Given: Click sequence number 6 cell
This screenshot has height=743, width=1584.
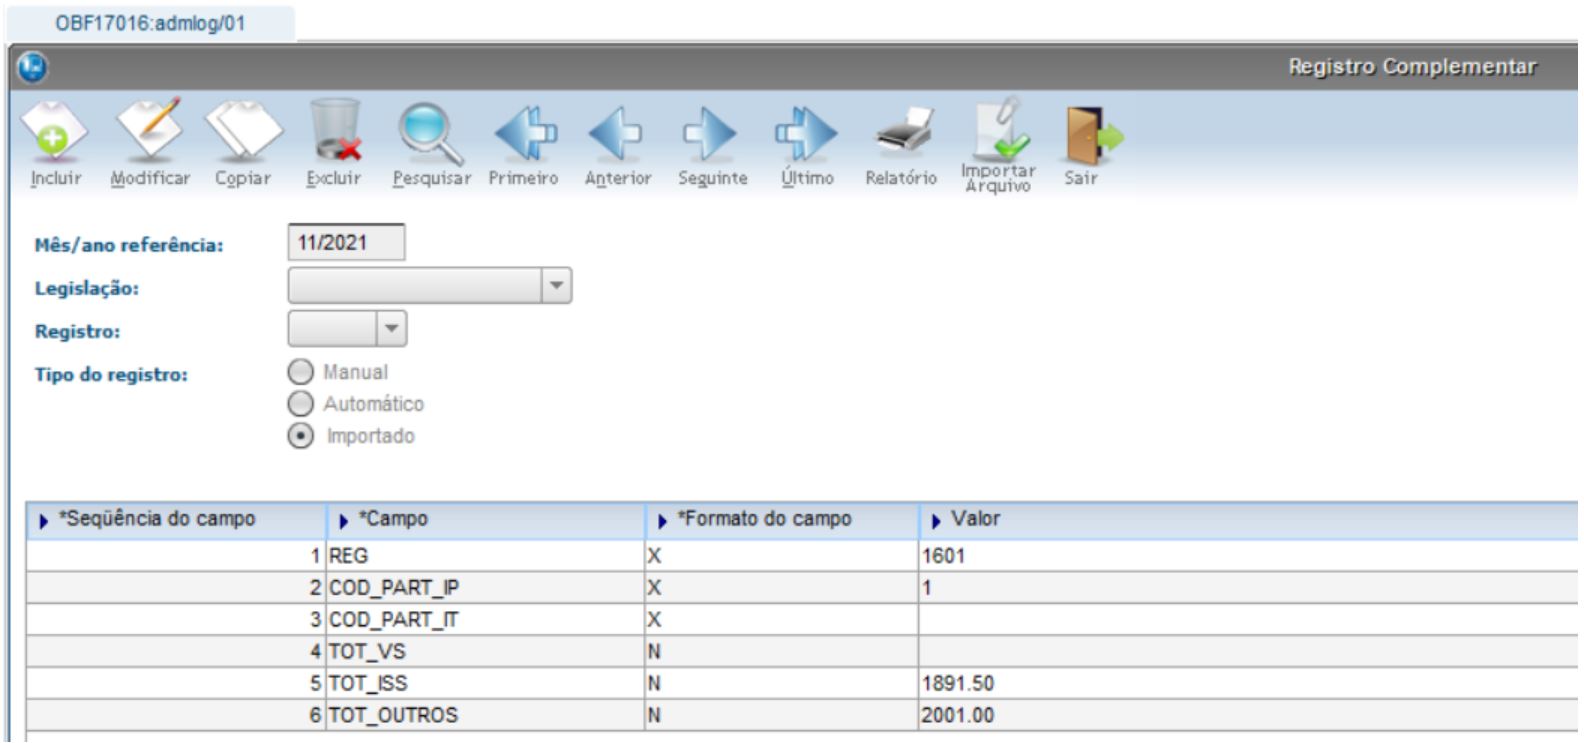Looking at the screenshot, I should (176, 716).
